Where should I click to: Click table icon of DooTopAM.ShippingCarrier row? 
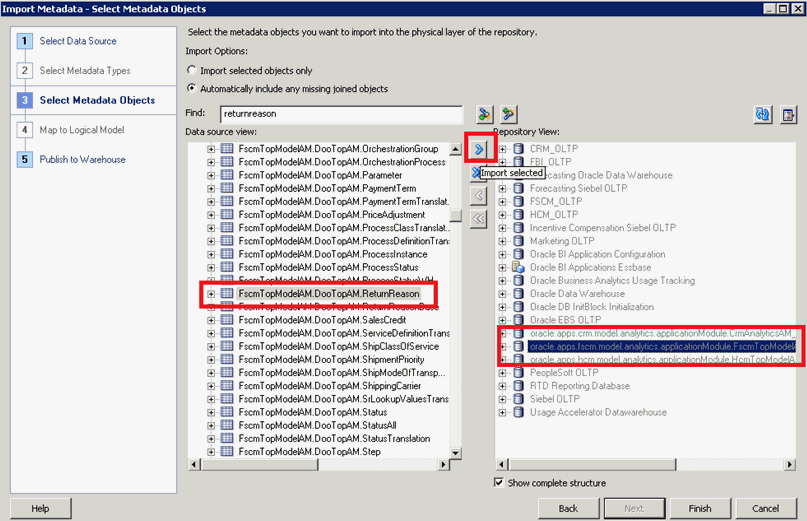(227, 386)
